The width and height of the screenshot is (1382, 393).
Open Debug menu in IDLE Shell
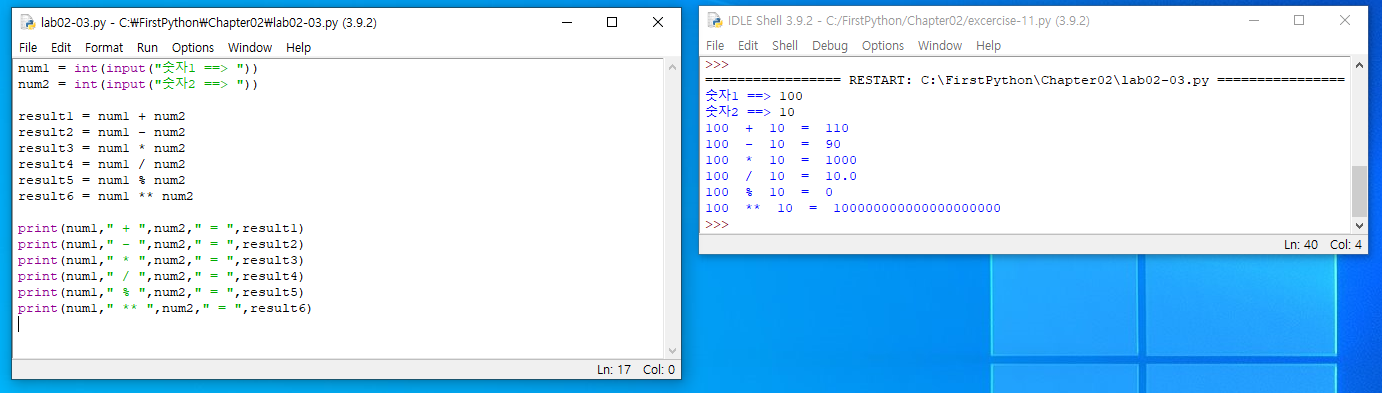point(829,45)
